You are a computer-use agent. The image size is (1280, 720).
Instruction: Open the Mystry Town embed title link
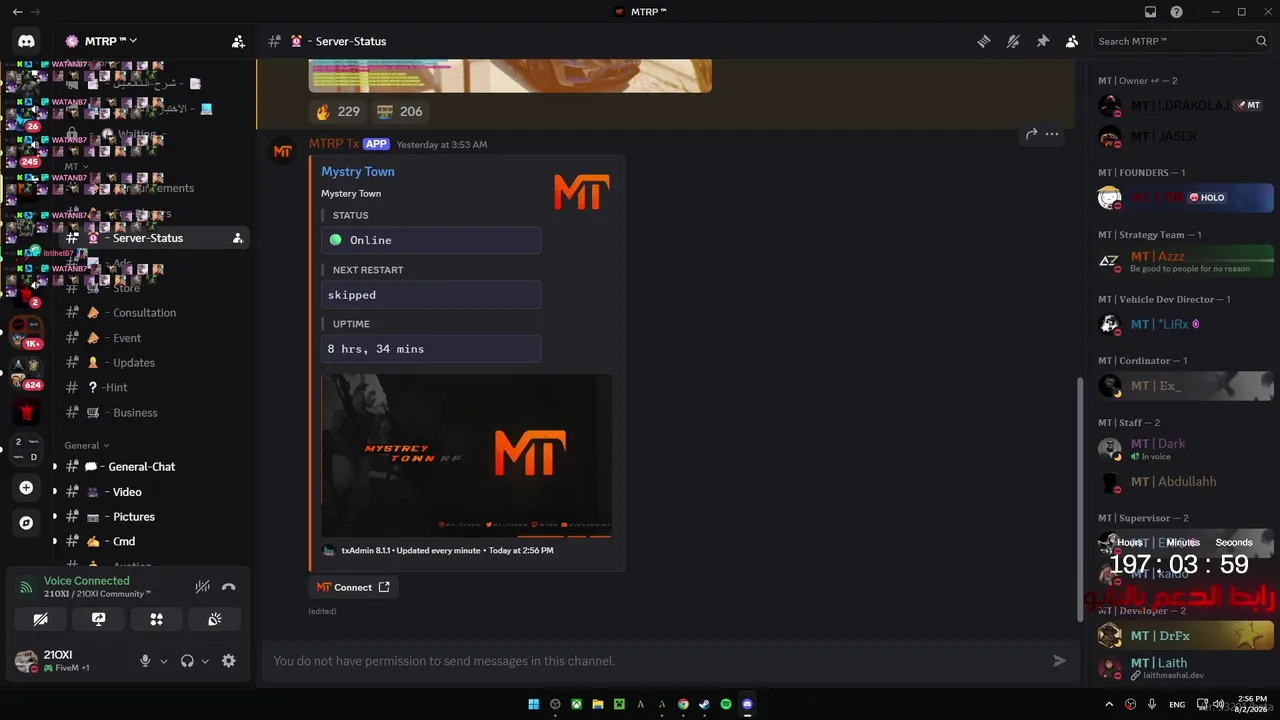358,171
